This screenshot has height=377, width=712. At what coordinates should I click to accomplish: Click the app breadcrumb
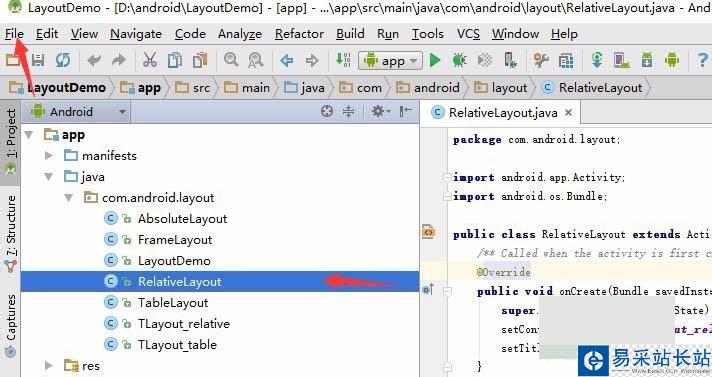(141, 88)
